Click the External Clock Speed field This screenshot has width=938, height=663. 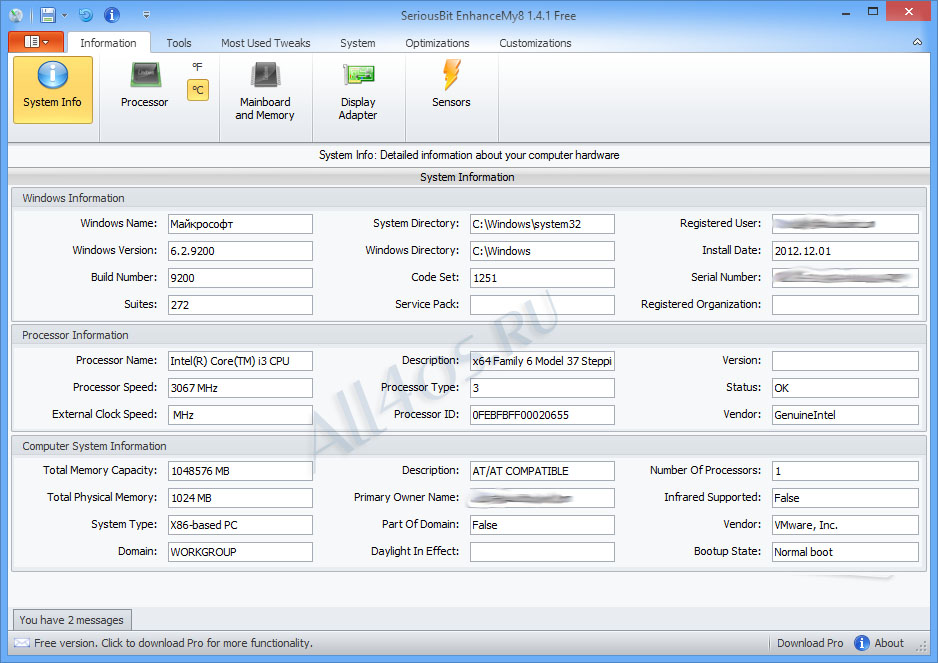[x=240, y=415]
